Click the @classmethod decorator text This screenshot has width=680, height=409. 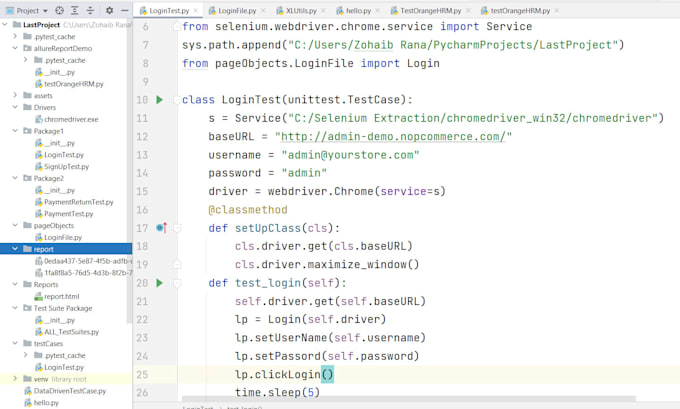pyautogui.click(x=248, y=209)
